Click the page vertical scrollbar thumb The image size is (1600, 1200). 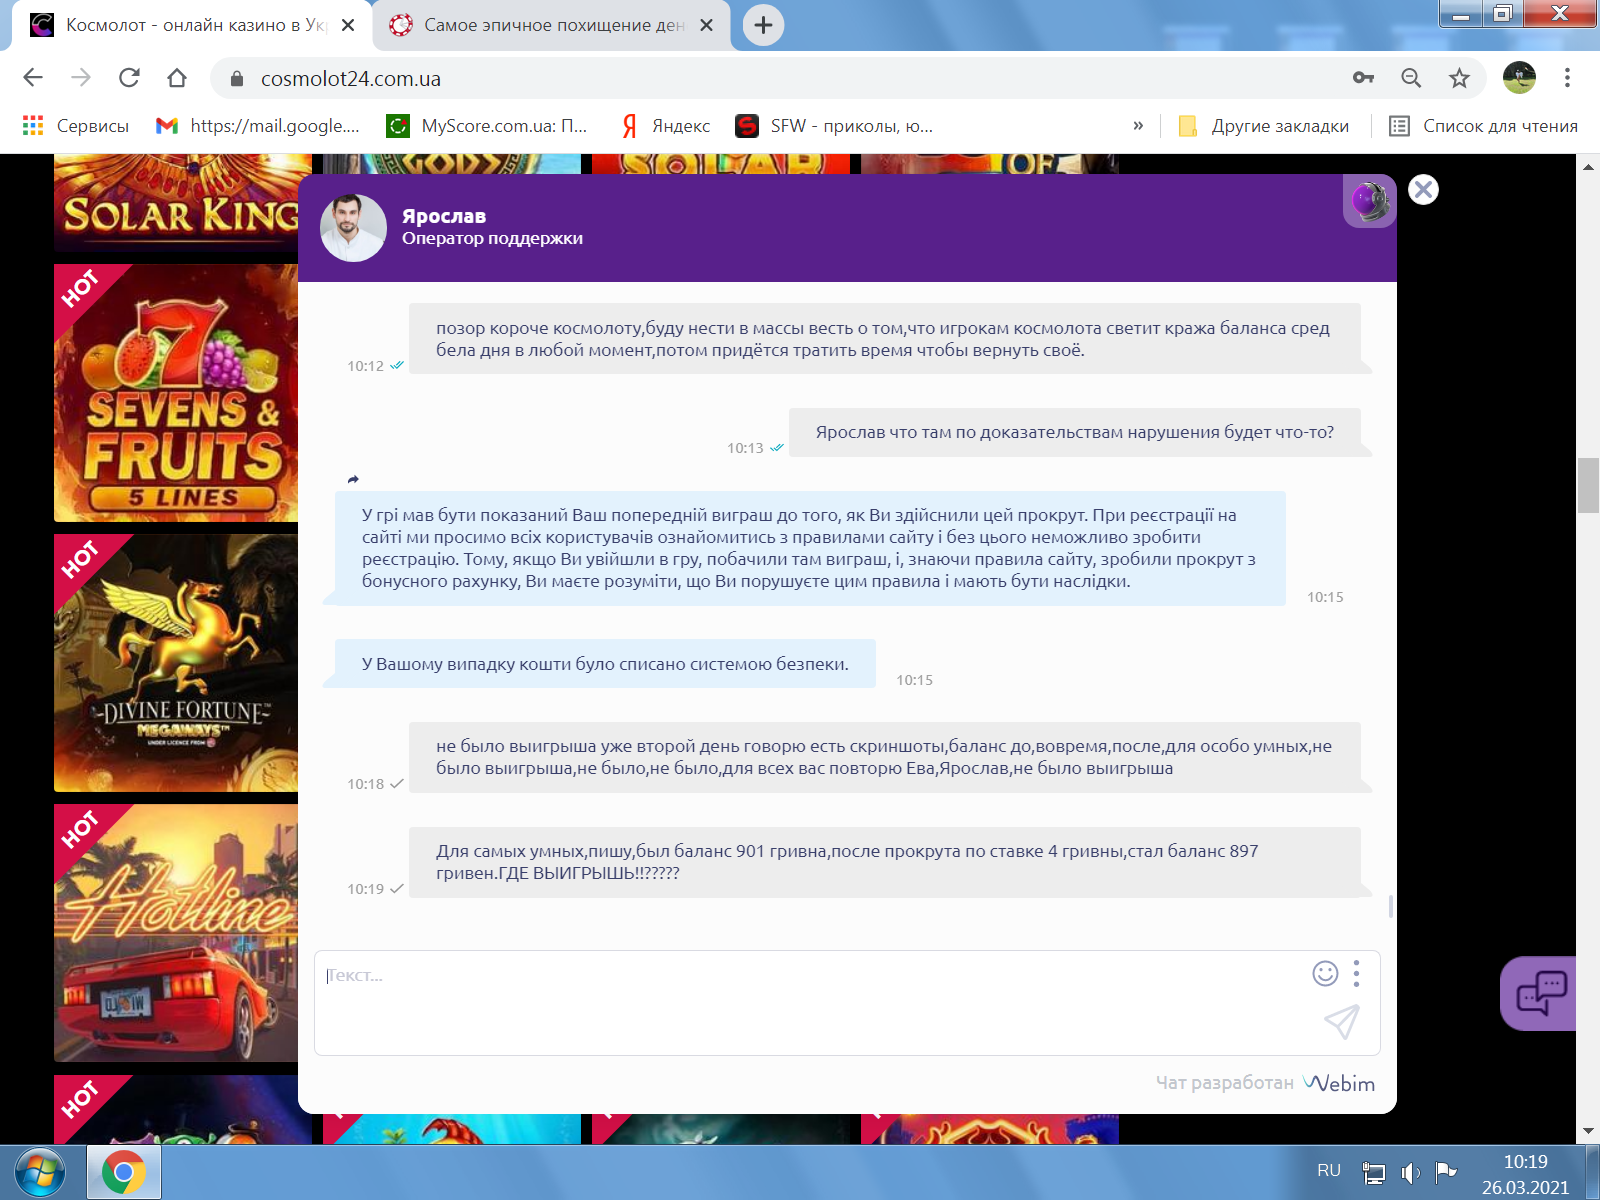coord(1588,485)
